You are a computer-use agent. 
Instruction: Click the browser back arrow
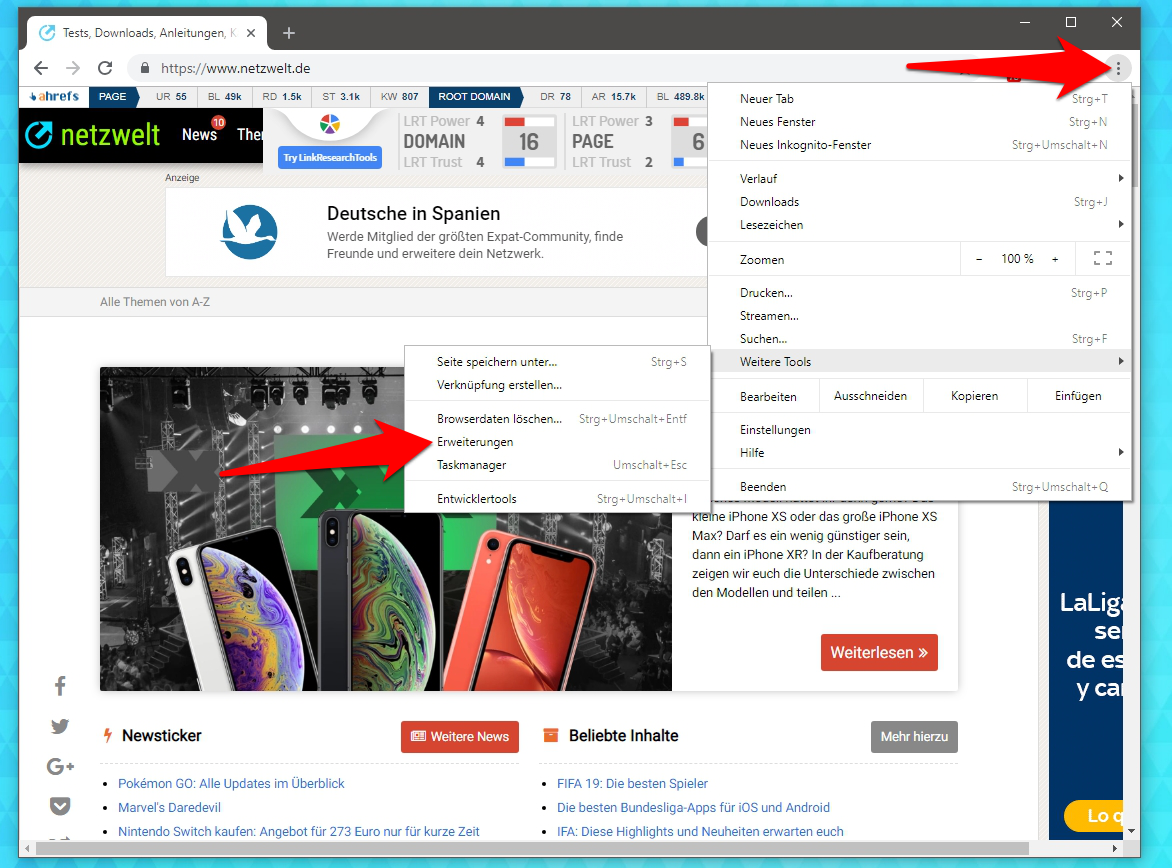point(41,68)
